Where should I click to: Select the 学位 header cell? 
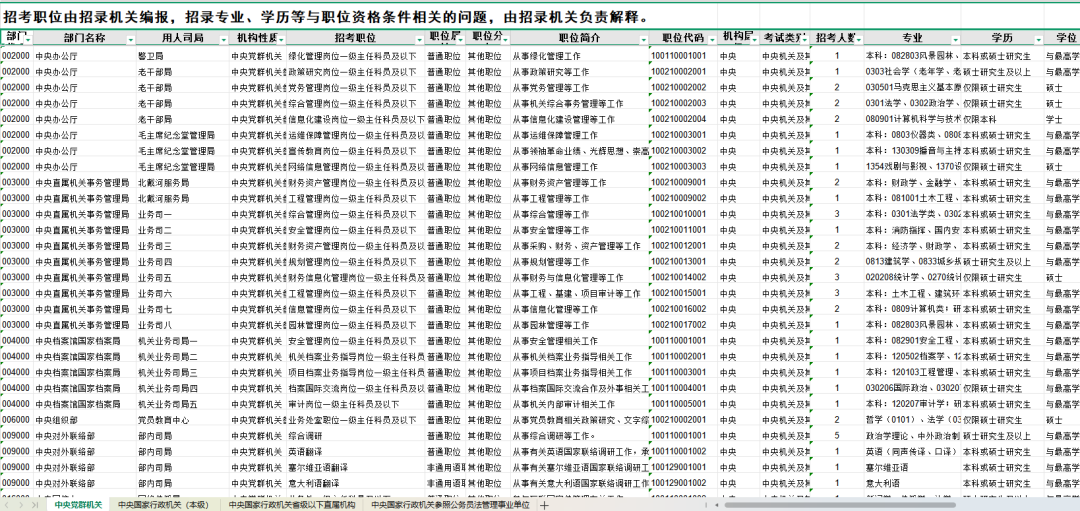coord(1061,38)
